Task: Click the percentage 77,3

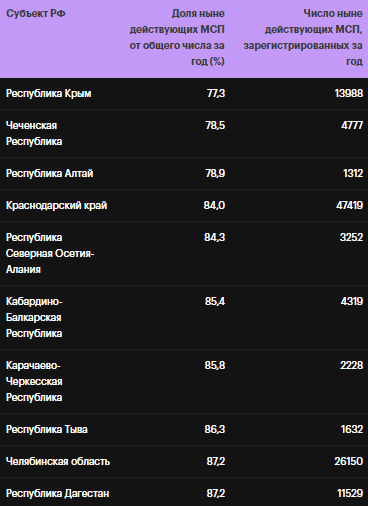Action: 216,93
